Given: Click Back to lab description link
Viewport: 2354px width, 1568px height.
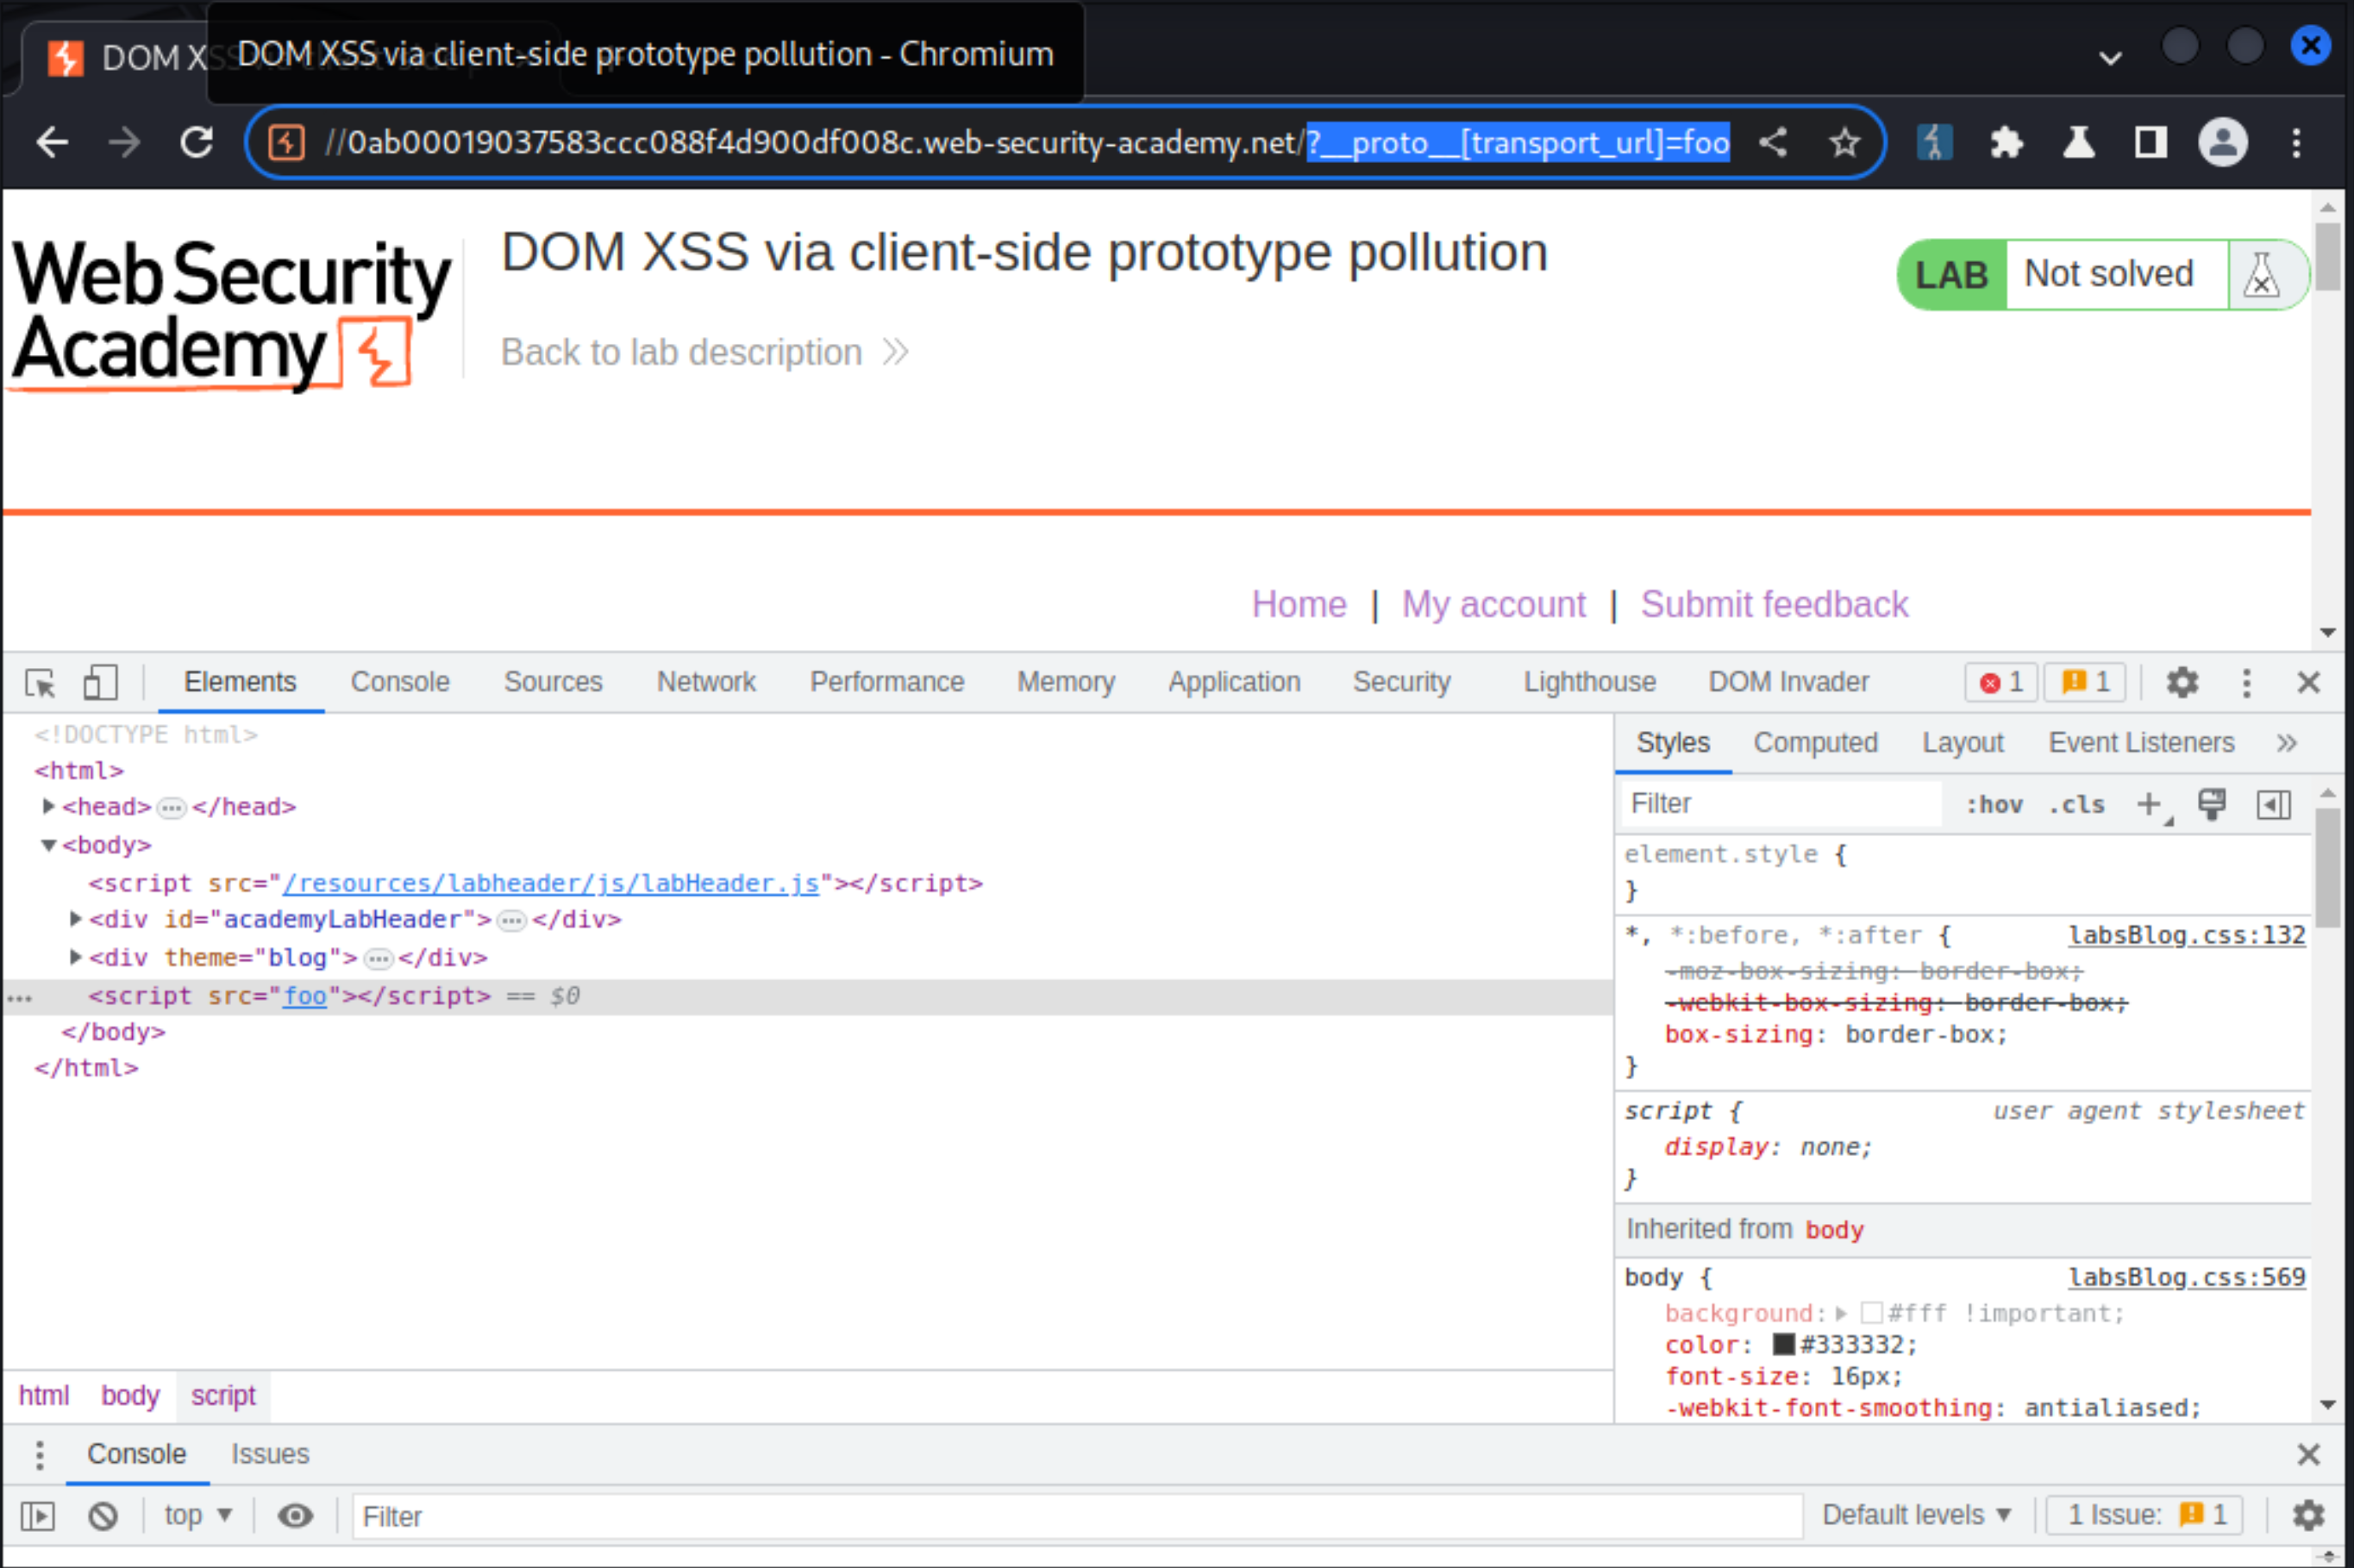Looking at the screenshot, I should (704, 353).
